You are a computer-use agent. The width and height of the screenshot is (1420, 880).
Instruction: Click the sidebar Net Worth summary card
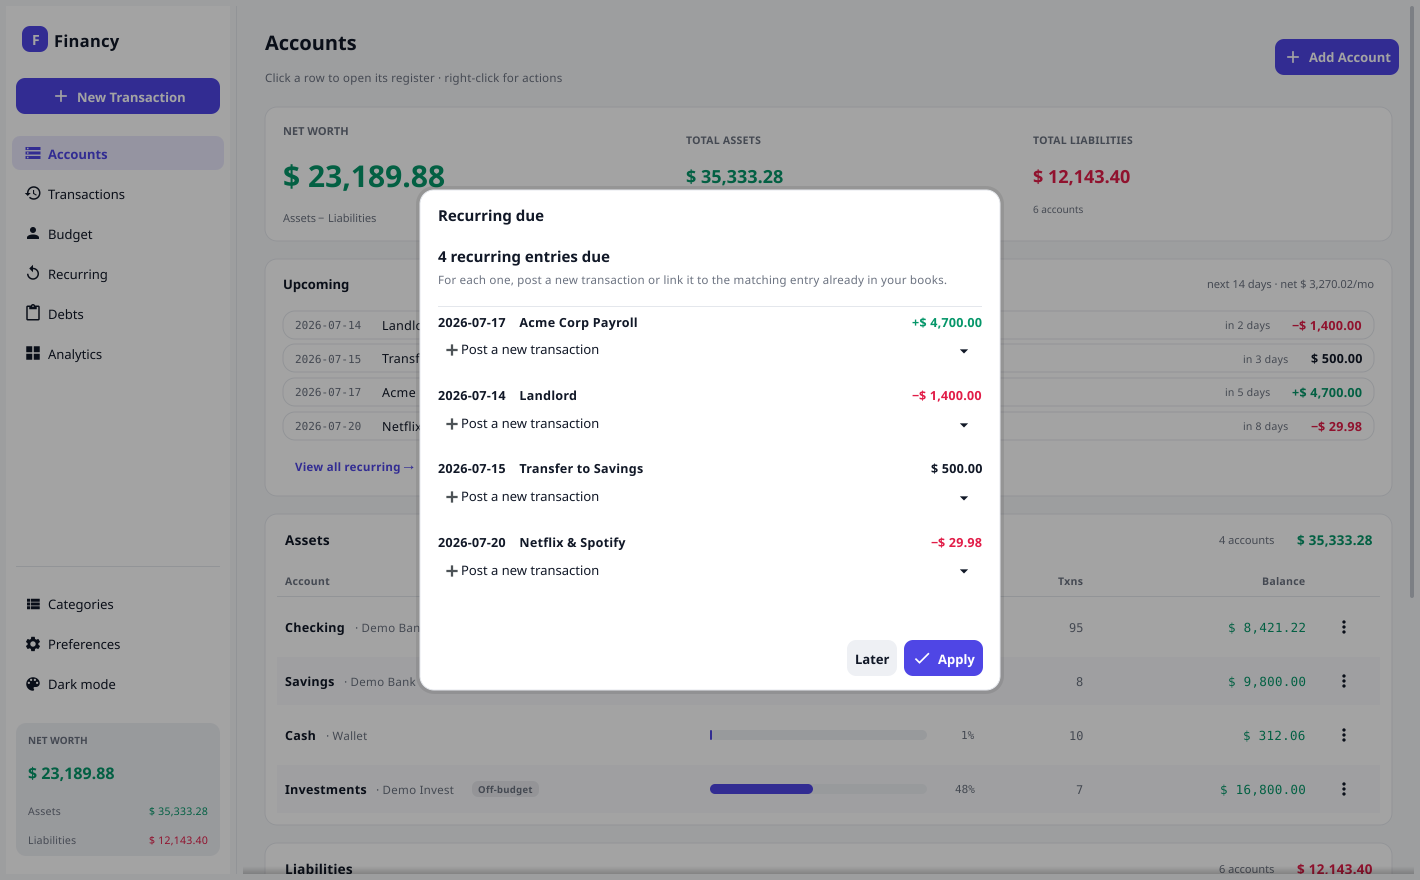tap(118, 789)
